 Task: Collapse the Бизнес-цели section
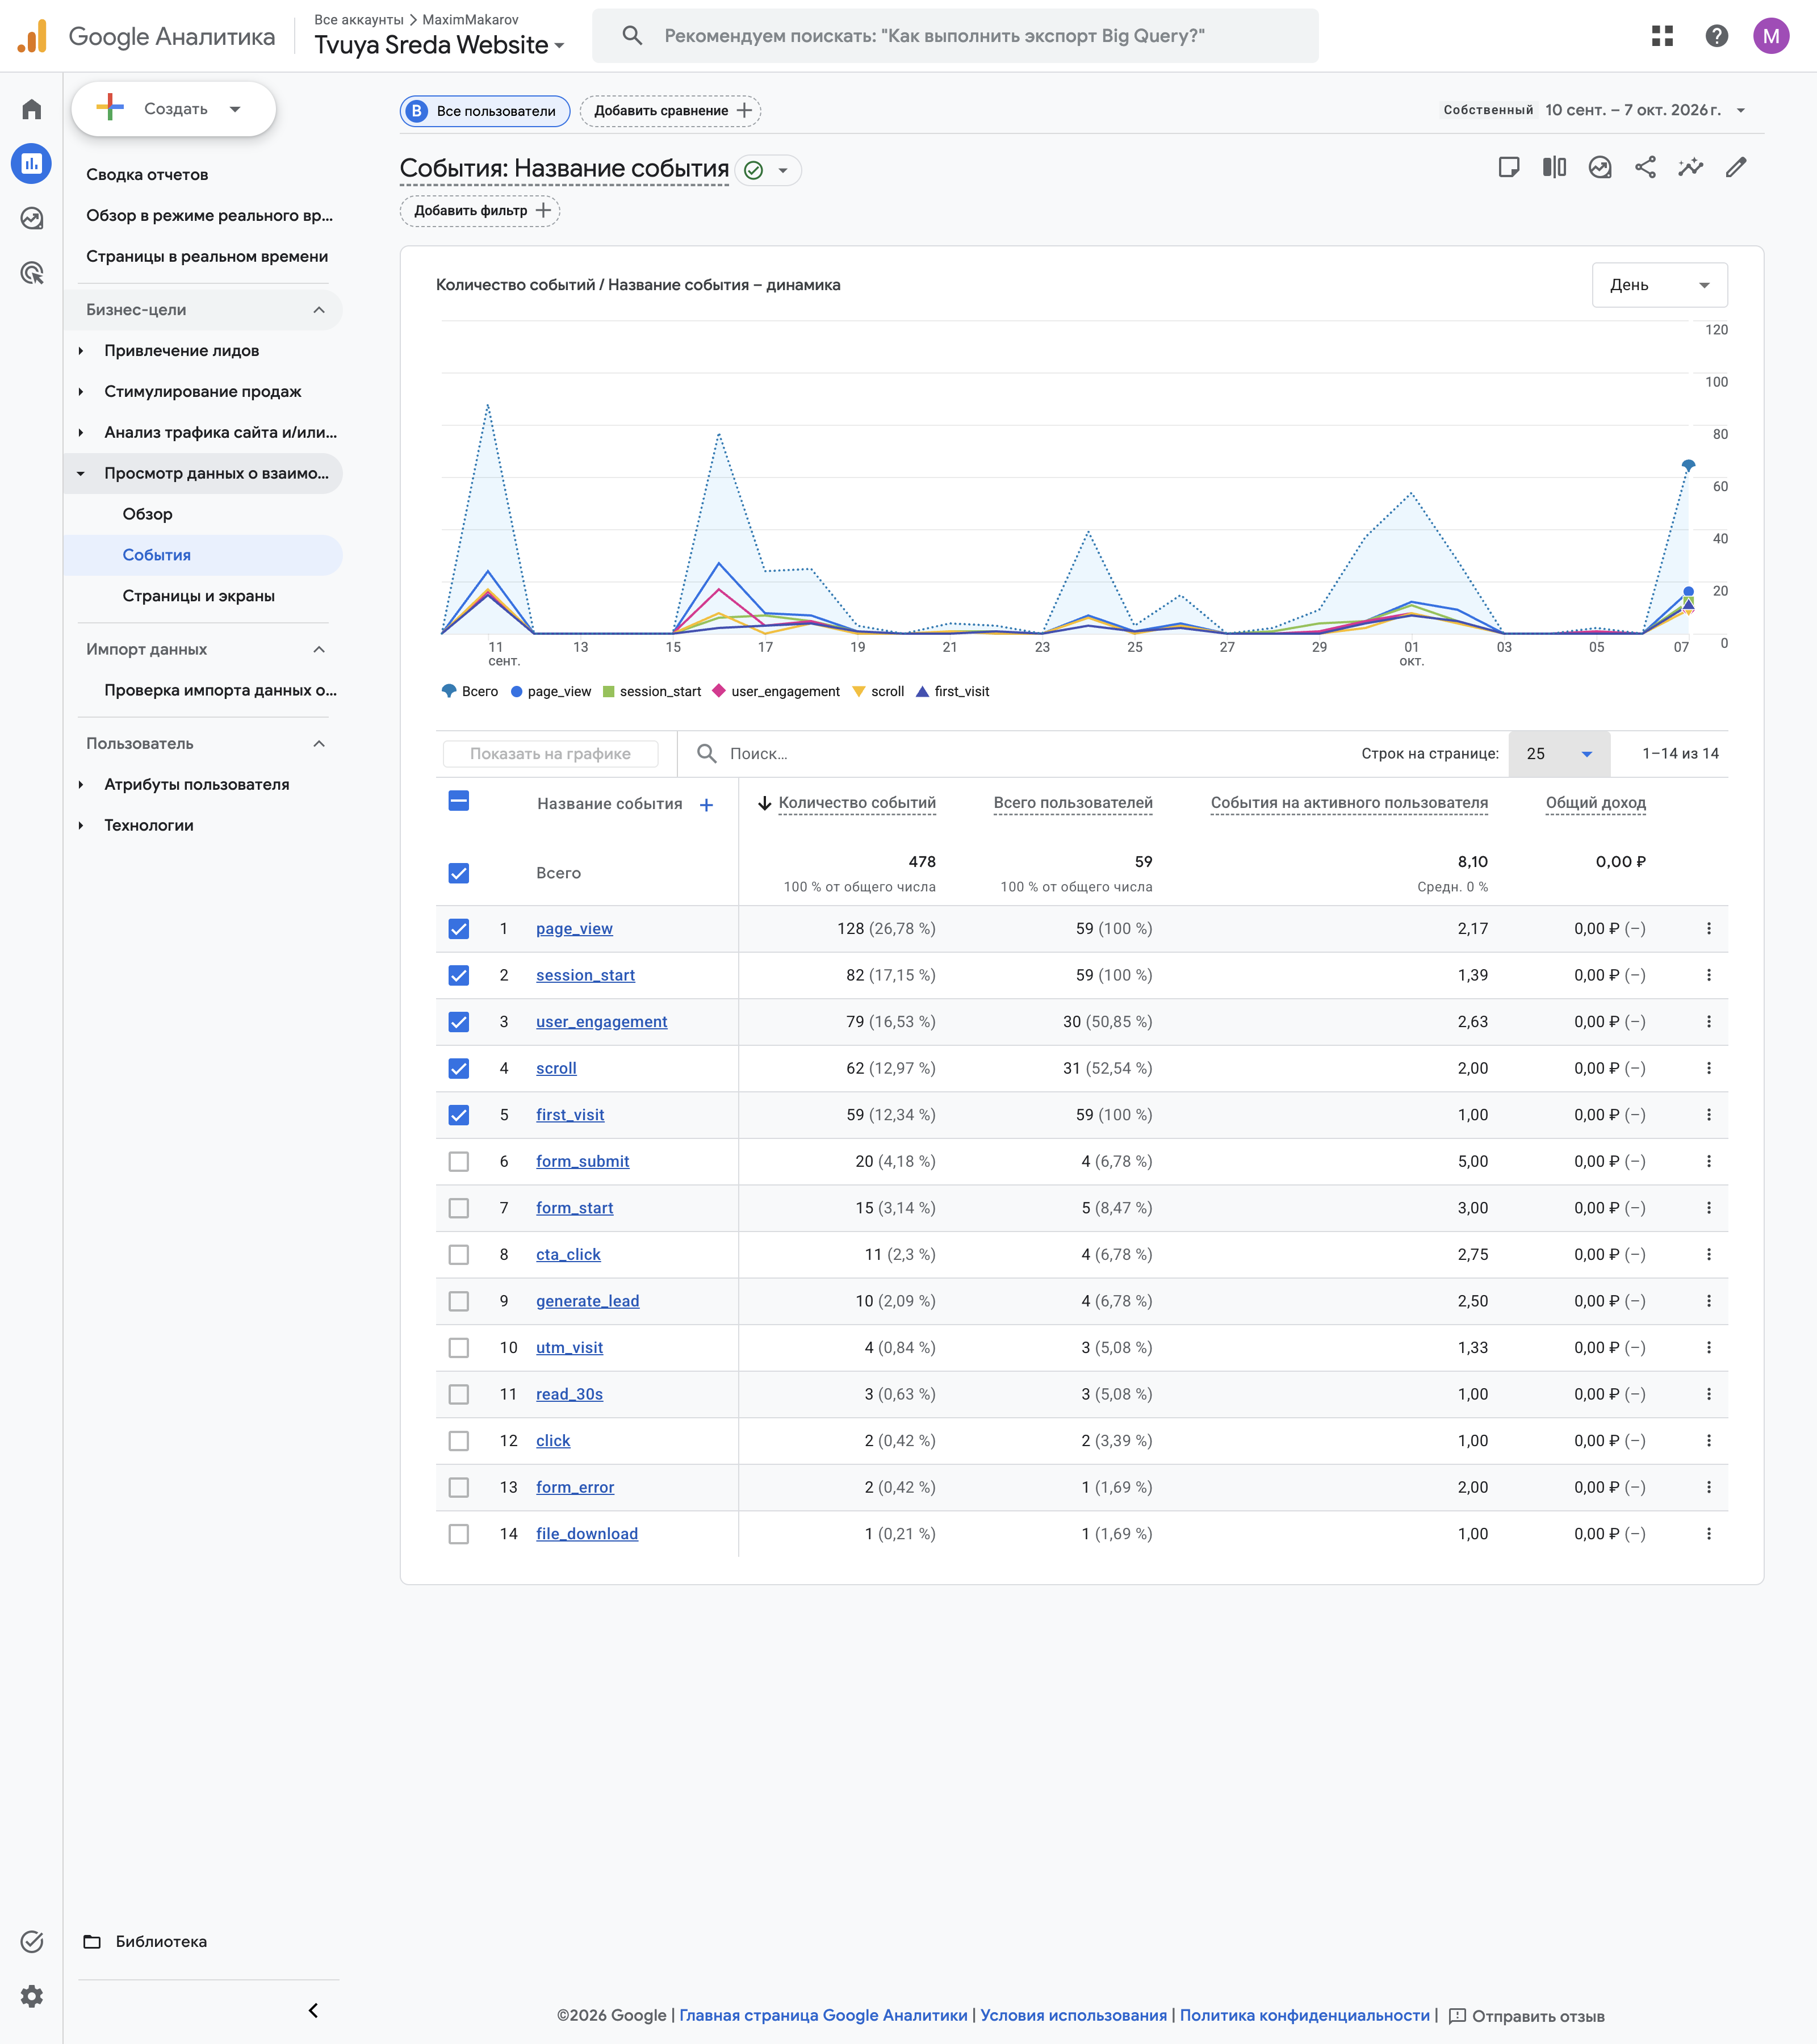click(204, 310)
